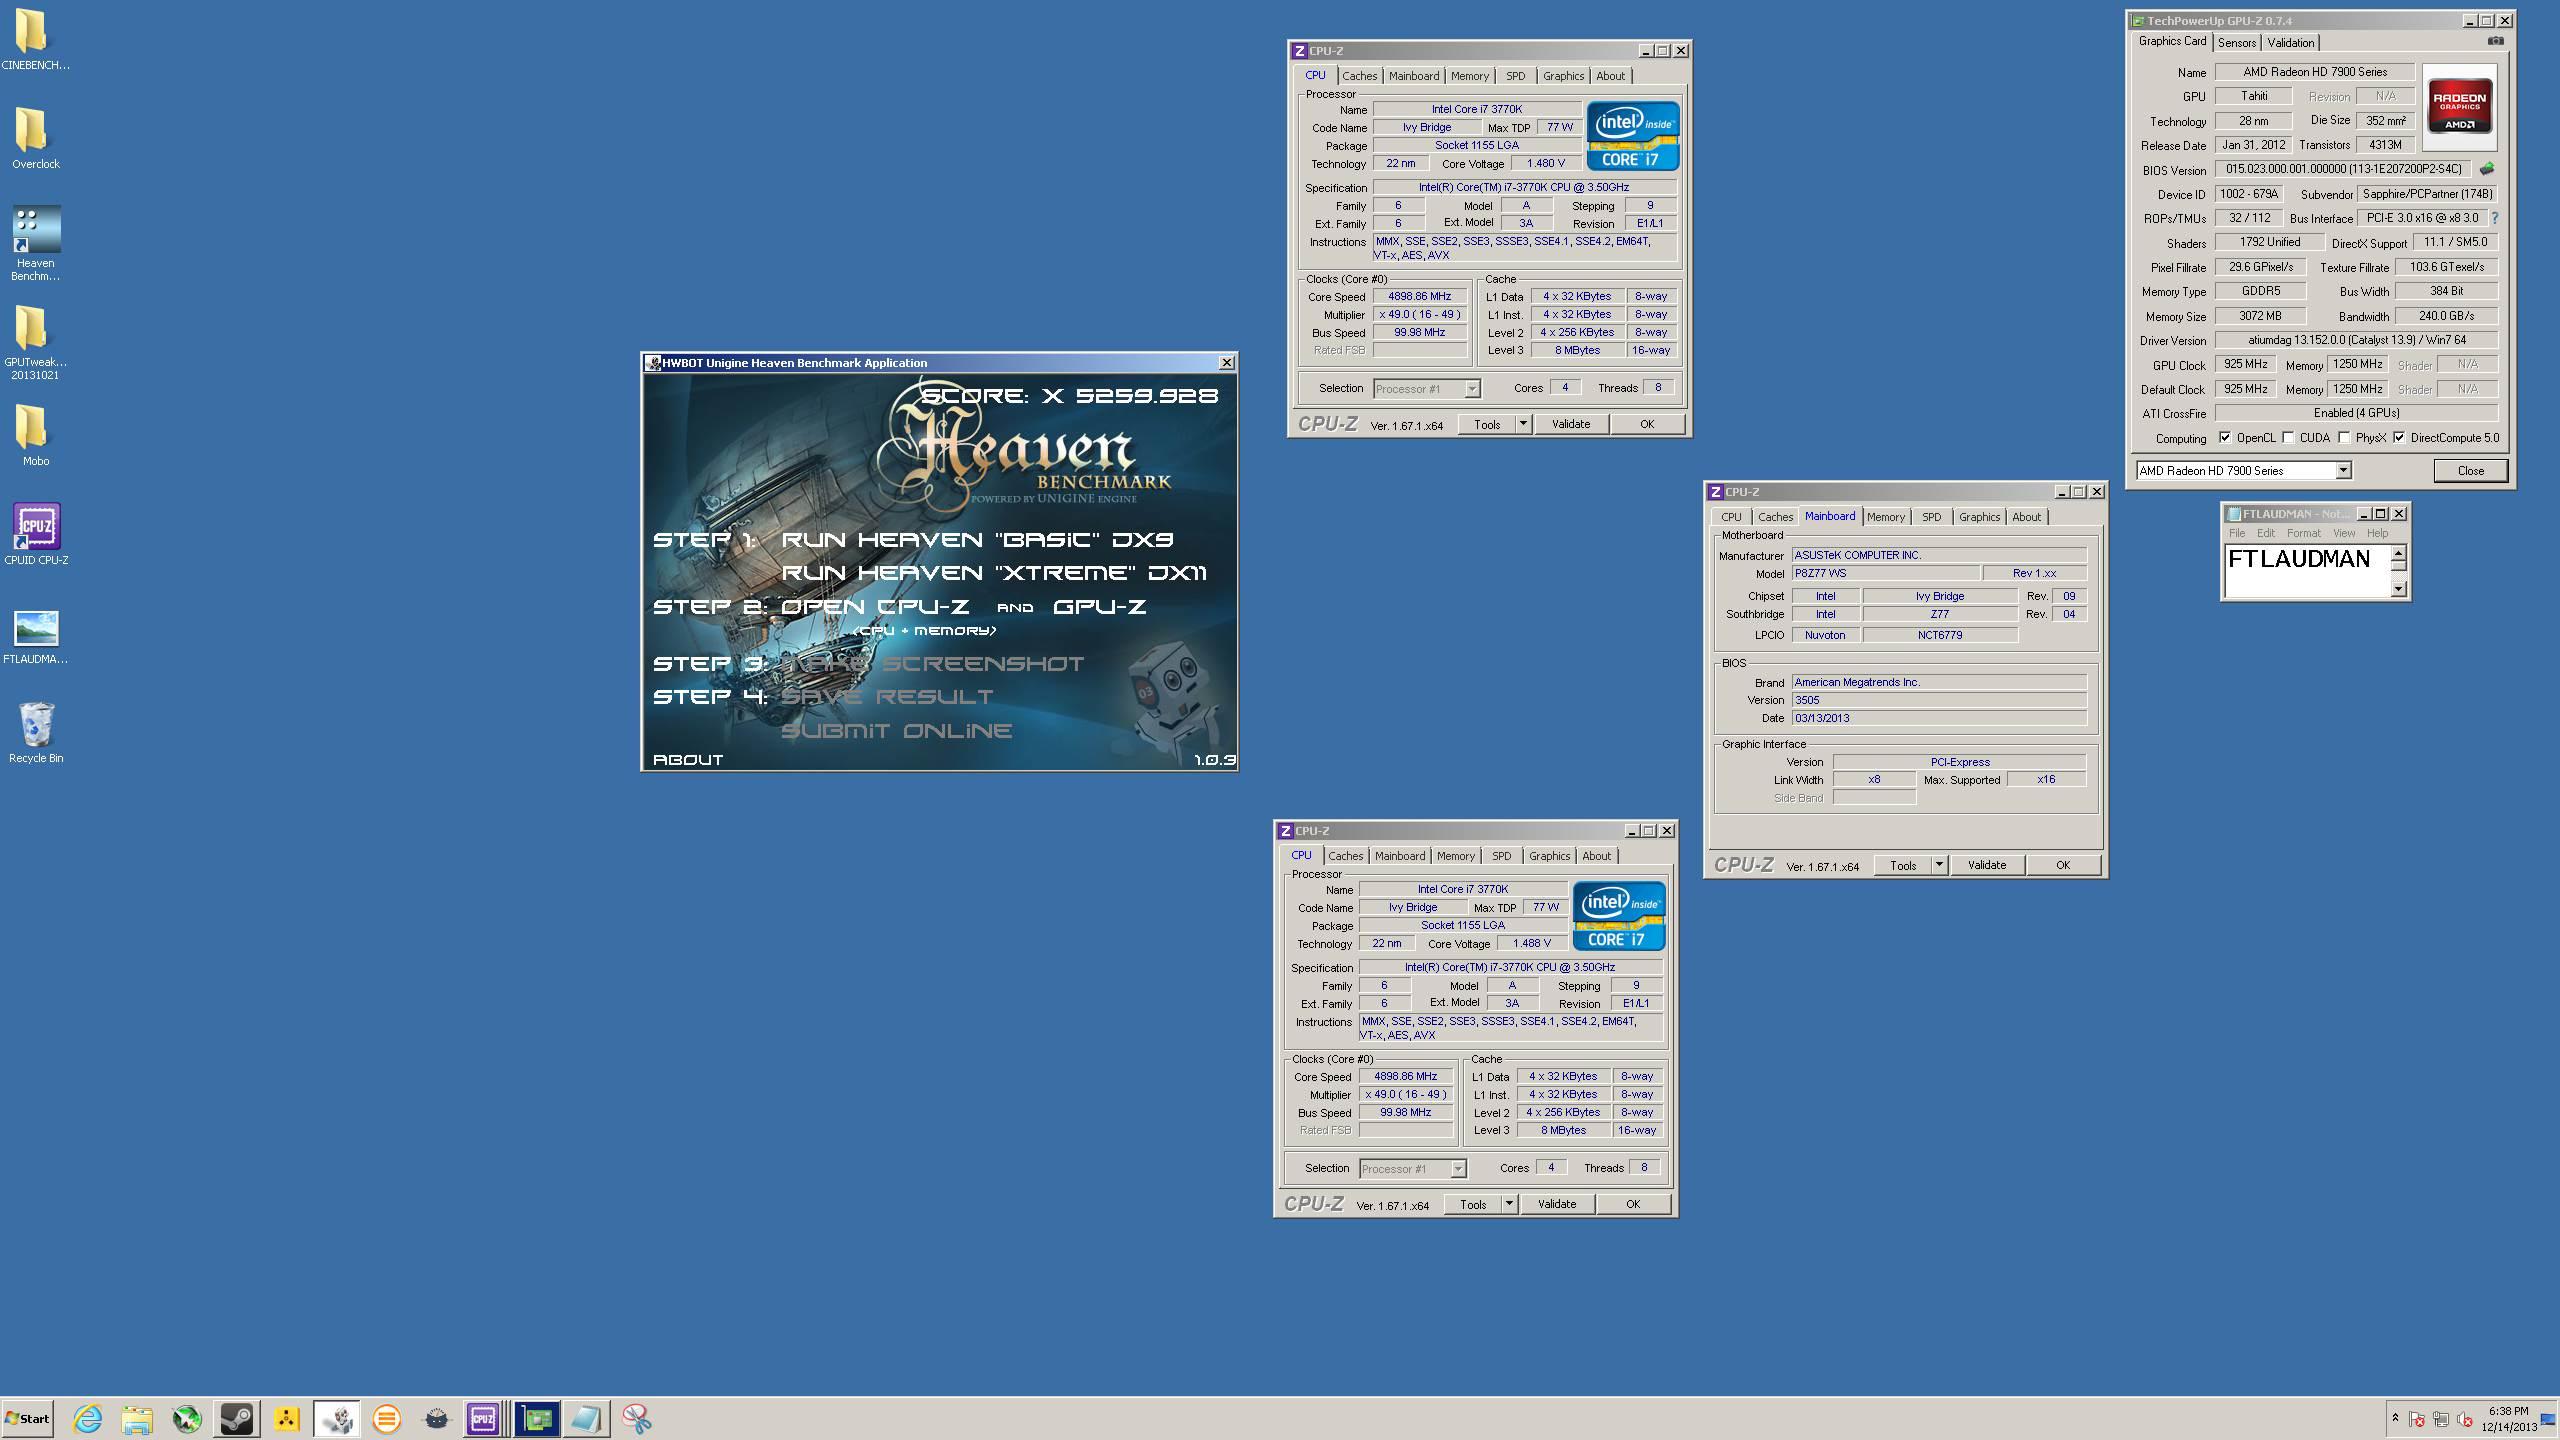Screen dimensions: 2560x1440
Task: Open Steam from the taskbar
Action: 237,1418
